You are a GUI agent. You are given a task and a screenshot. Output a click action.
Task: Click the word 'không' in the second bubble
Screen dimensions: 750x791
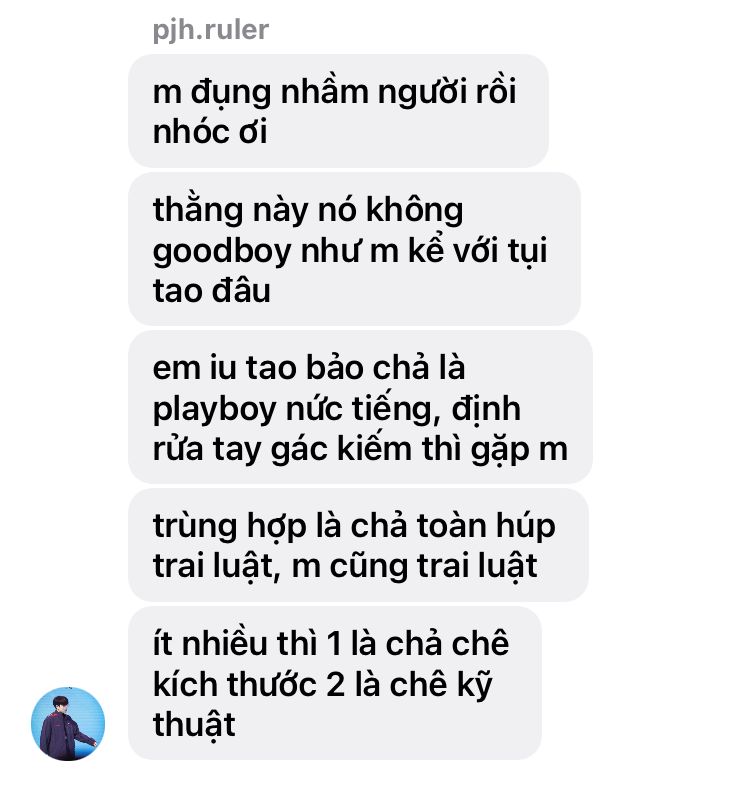click(414, 211)
